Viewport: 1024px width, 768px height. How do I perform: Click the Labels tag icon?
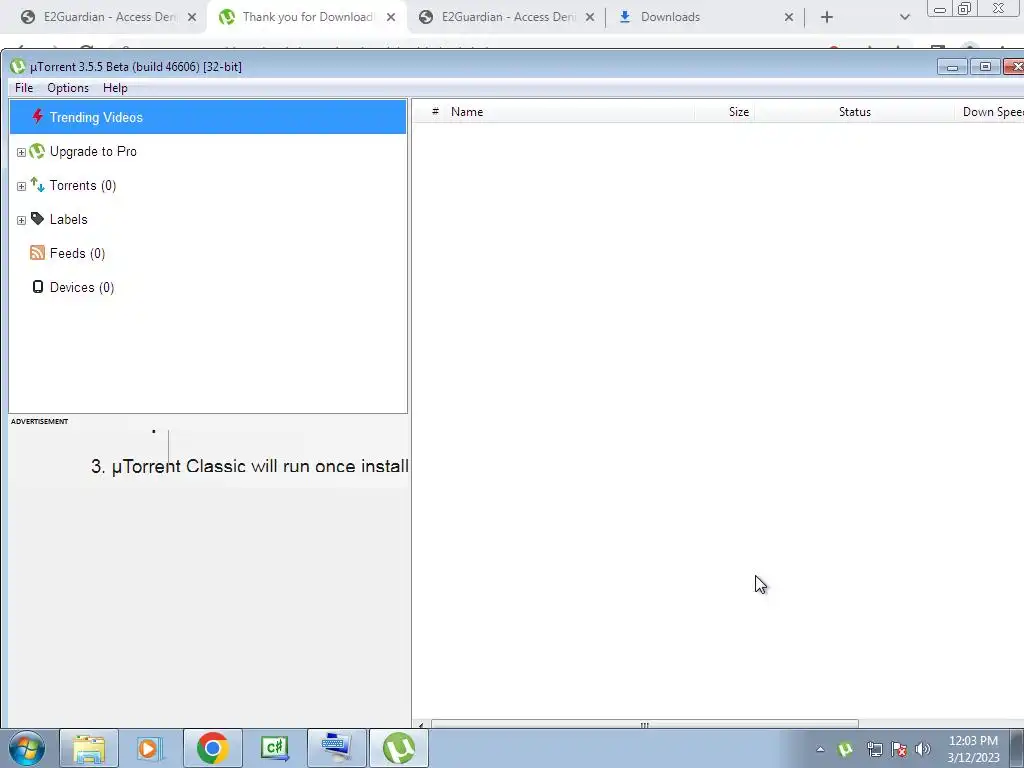tap(37, 219)
